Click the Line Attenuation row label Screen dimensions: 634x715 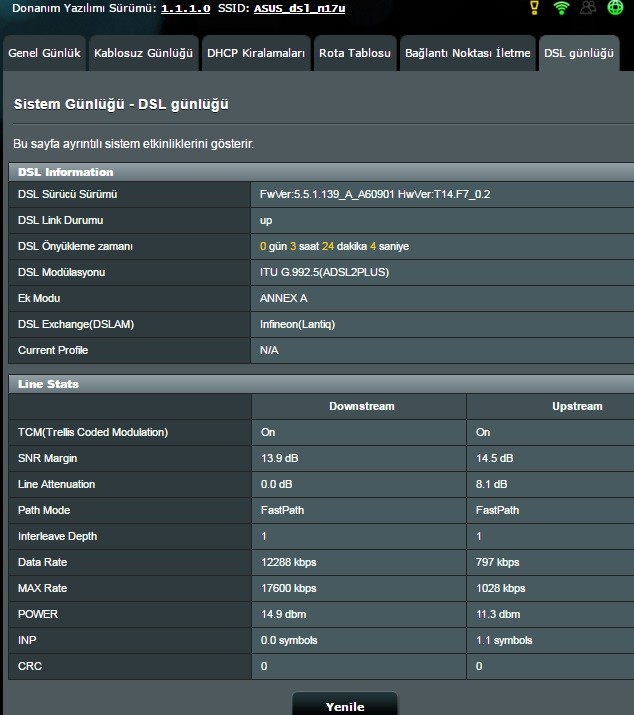coord(57,484)
